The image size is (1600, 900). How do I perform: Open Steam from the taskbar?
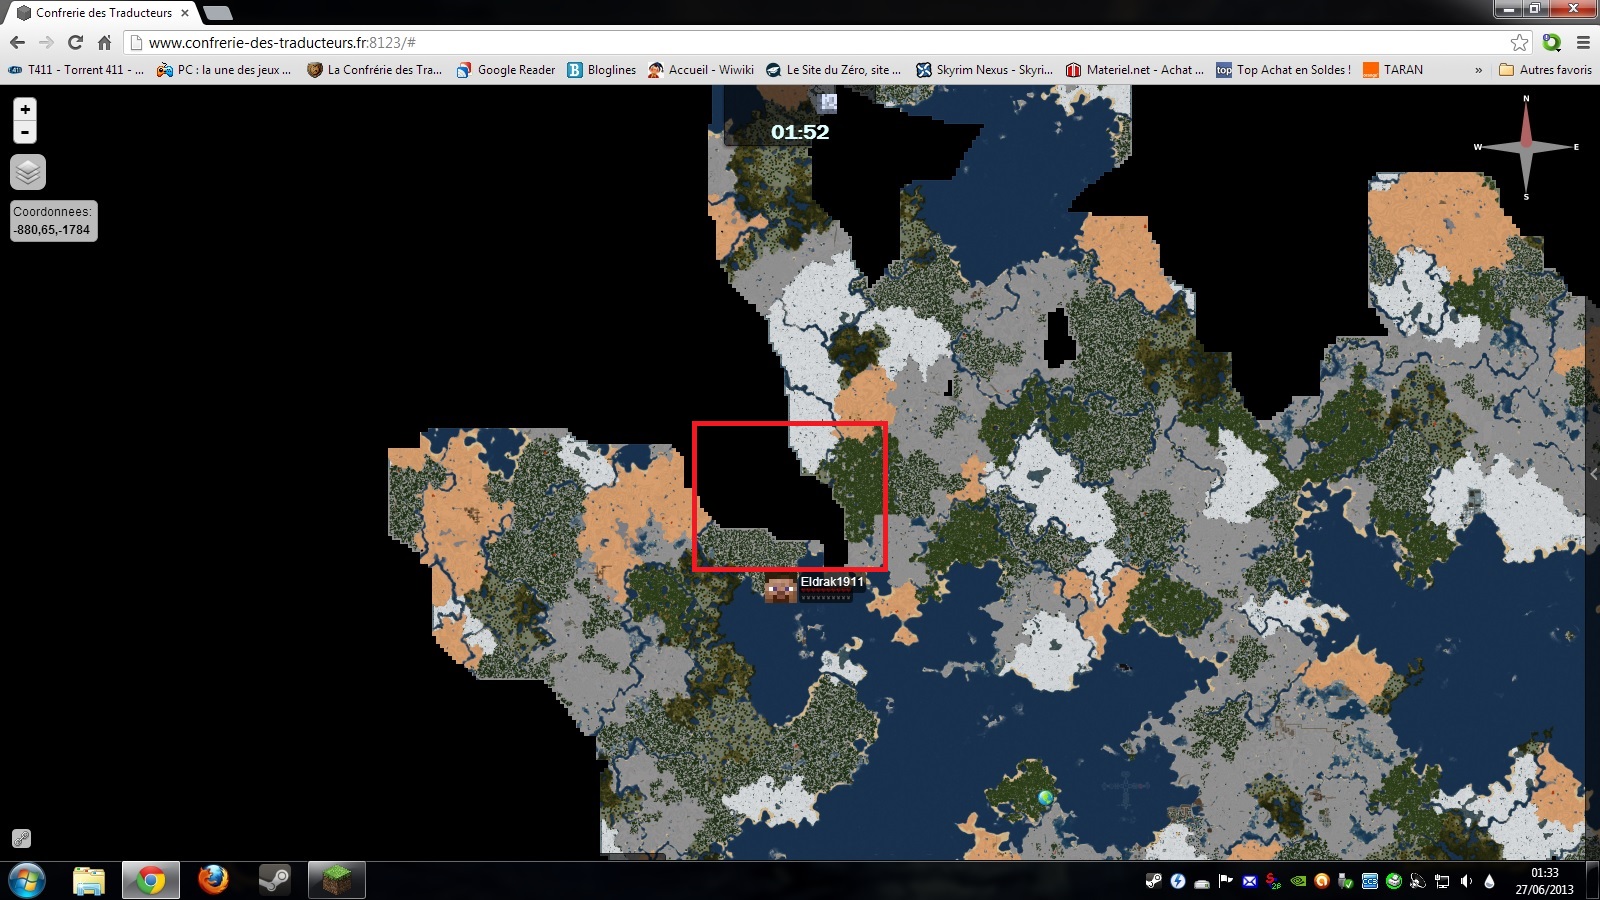click(275, 881)
